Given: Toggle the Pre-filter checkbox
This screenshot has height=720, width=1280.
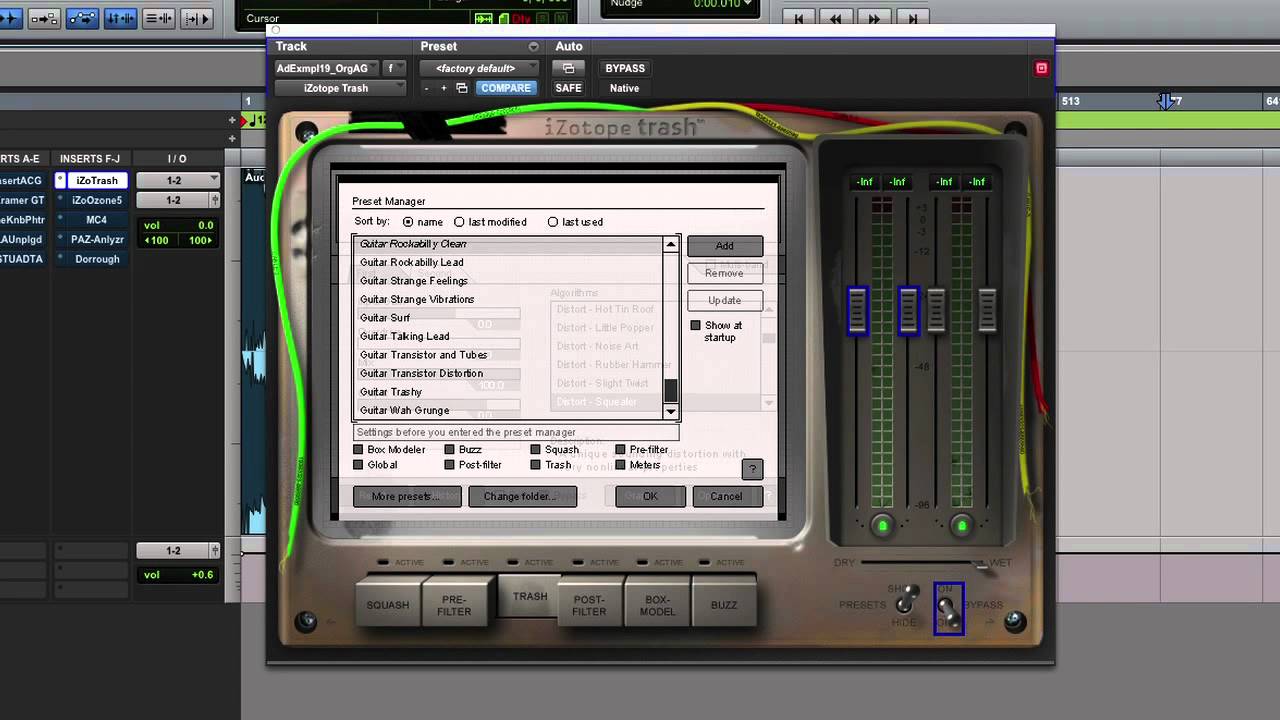Looking at the screenshot, I should (621, 450).
